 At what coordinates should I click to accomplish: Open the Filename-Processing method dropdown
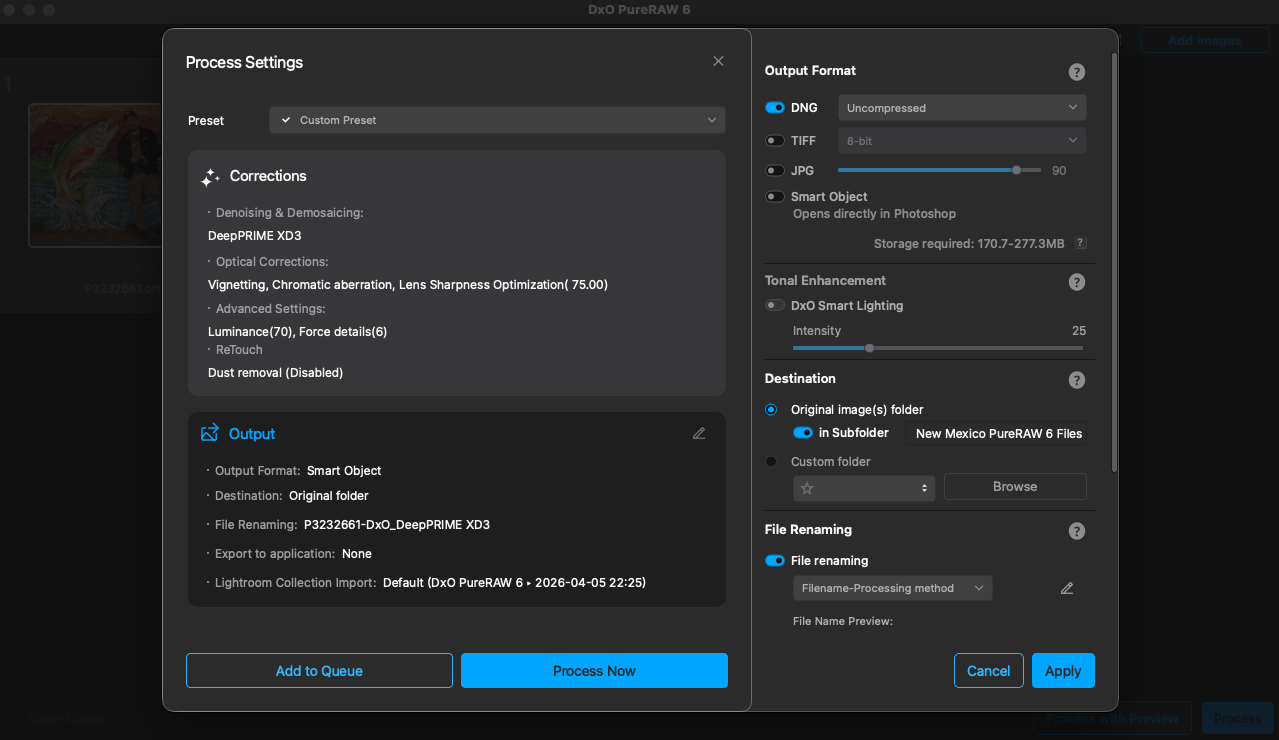pyautogui.click(x=891, y=588)
